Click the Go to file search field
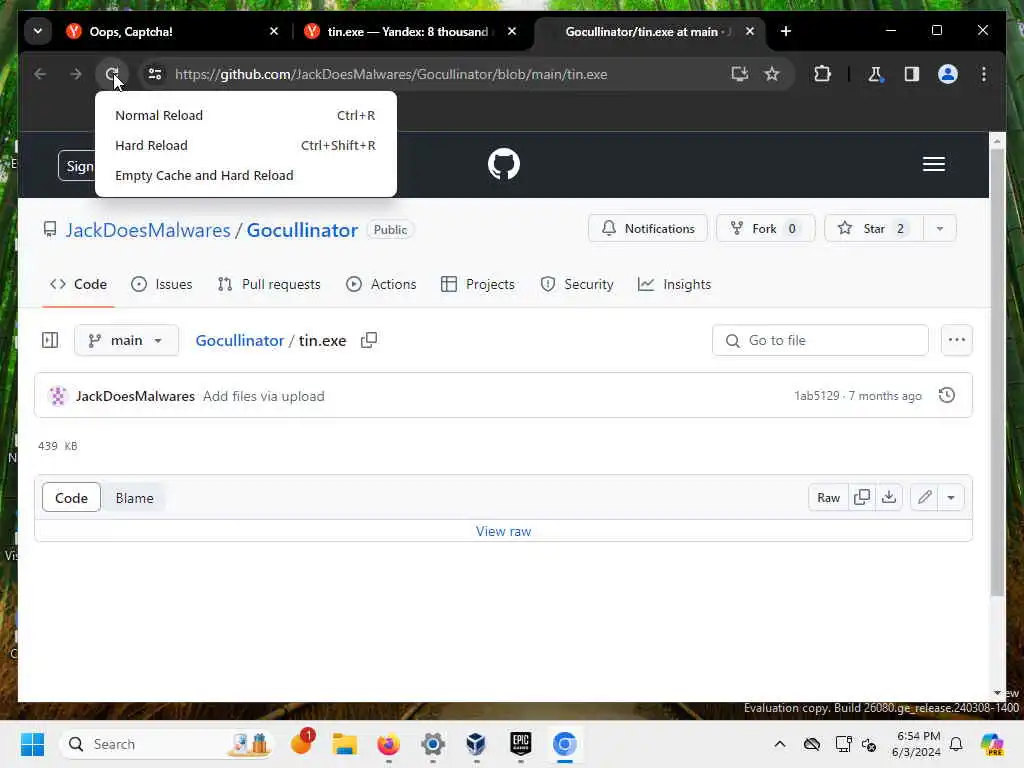The height and width of the screenshot is (768, 1024). pyautogui.click(x=820, y=340)
